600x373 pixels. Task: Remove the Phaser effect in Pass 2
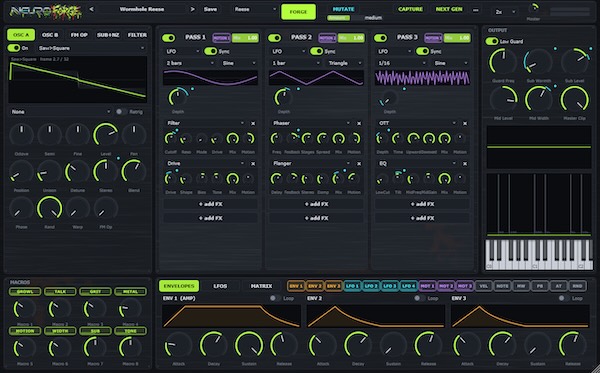[x=359, y=123]
